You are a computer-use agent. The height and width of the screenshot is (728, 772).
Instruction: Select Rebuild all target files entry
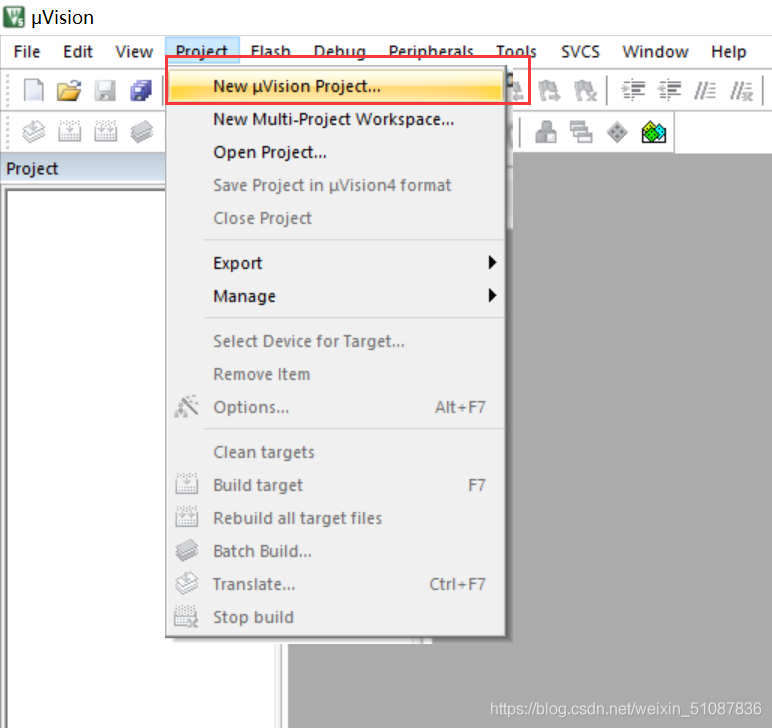coord(335,518)
